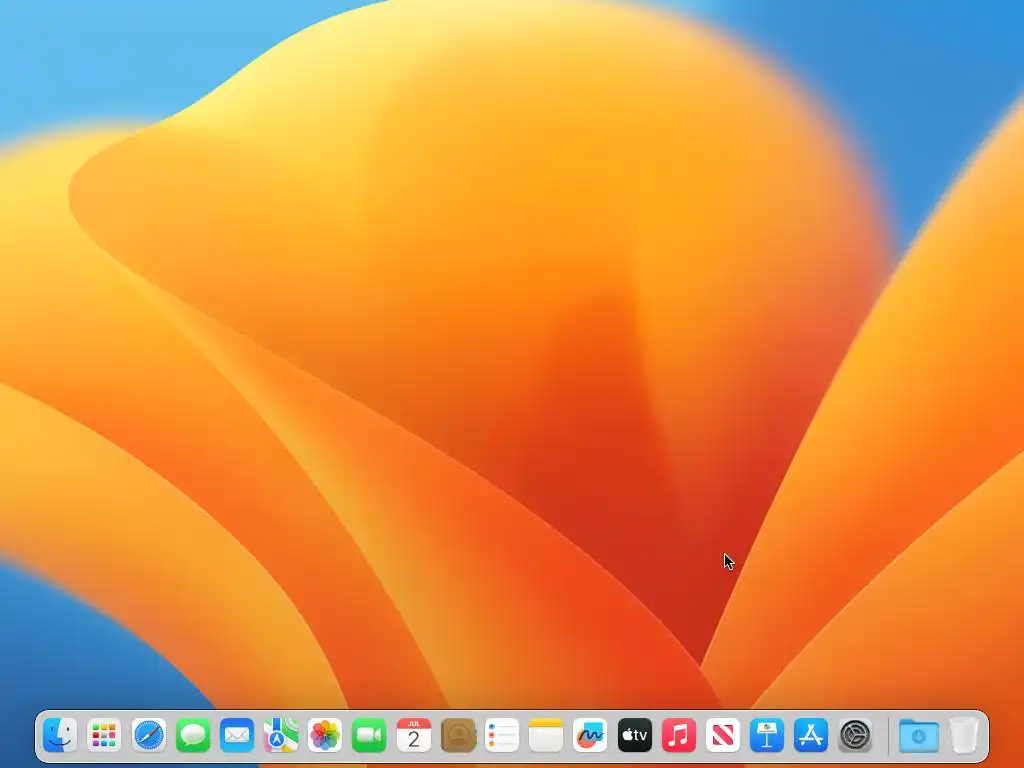The width and height of the screenshot is (1024, 768).
Task: Launch Reminders from the Dock
Action: [502, 735]
